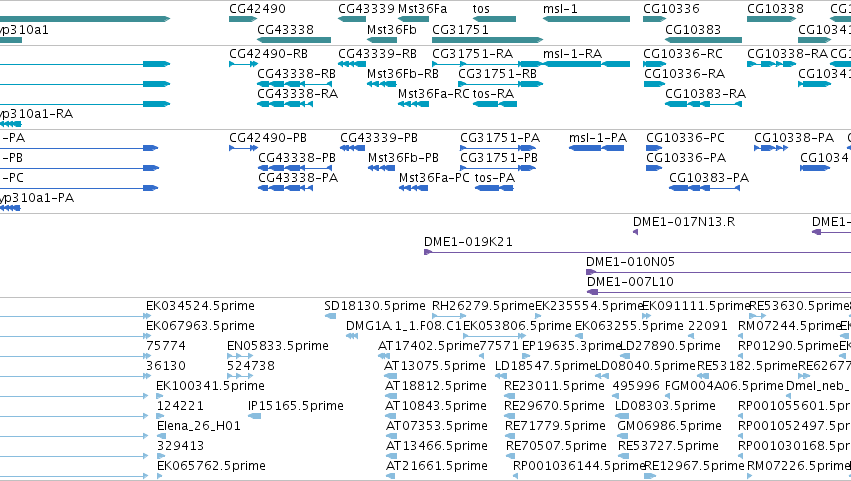The image size is (851, 481).
Task: Select the CG43339-RB transcript feature
Action: point(352,64)
